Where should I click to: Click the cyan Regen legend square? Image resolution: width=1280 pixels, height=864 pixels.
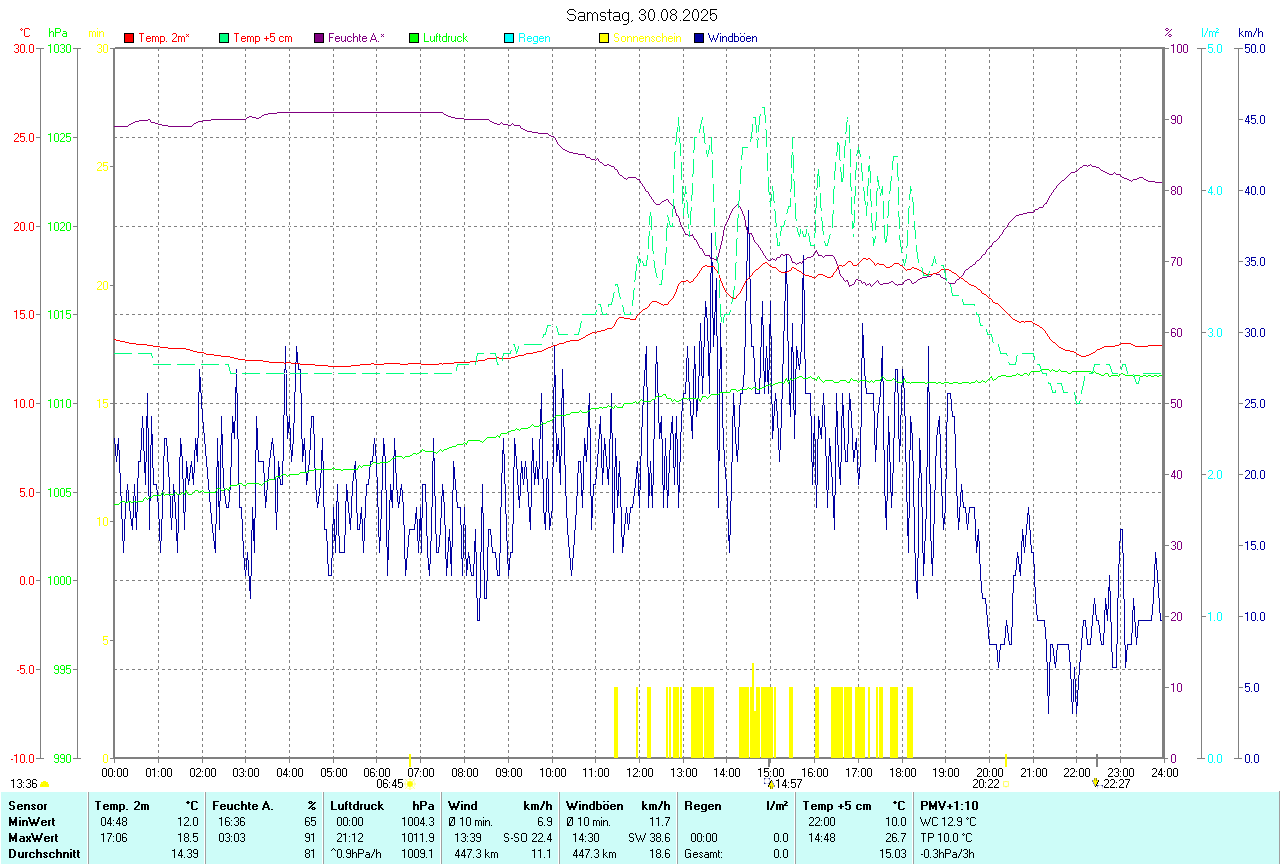[509, 38]
